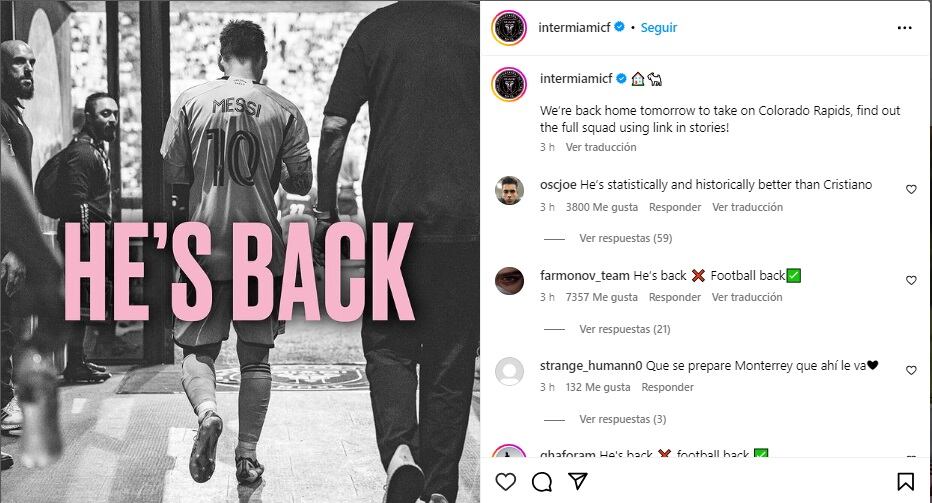Open oscjoe's profile avatar
932x503 pixels.
click(x=509, y=190)
